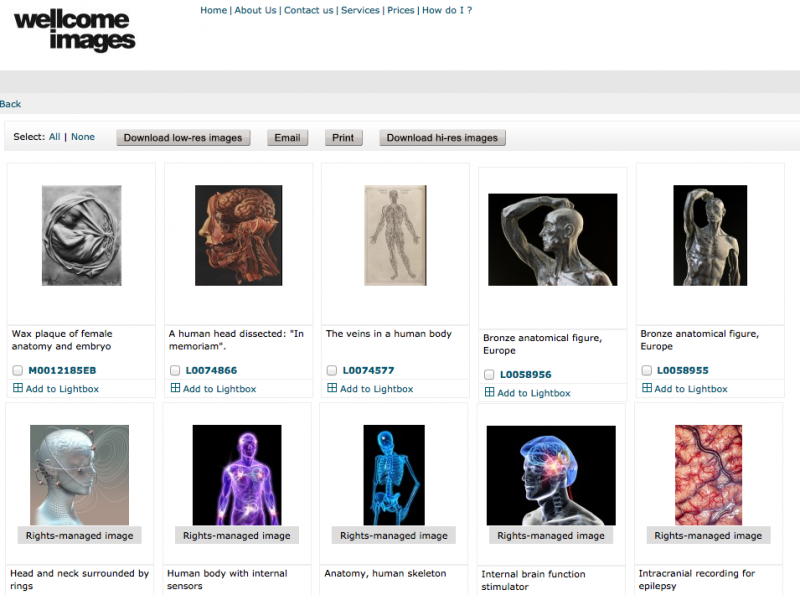800x595 pixels.
Task: View the Prices page
Action: click(401, 10)
